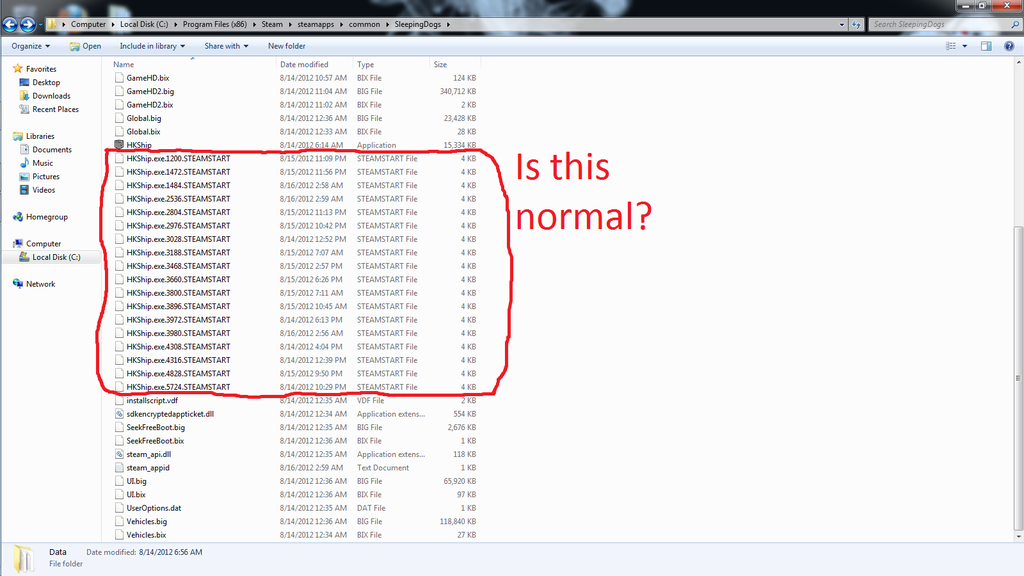The width and height of the screenshot is (1024, 576).
Task: Select GameHD2.big file
Action: [150, 91]
